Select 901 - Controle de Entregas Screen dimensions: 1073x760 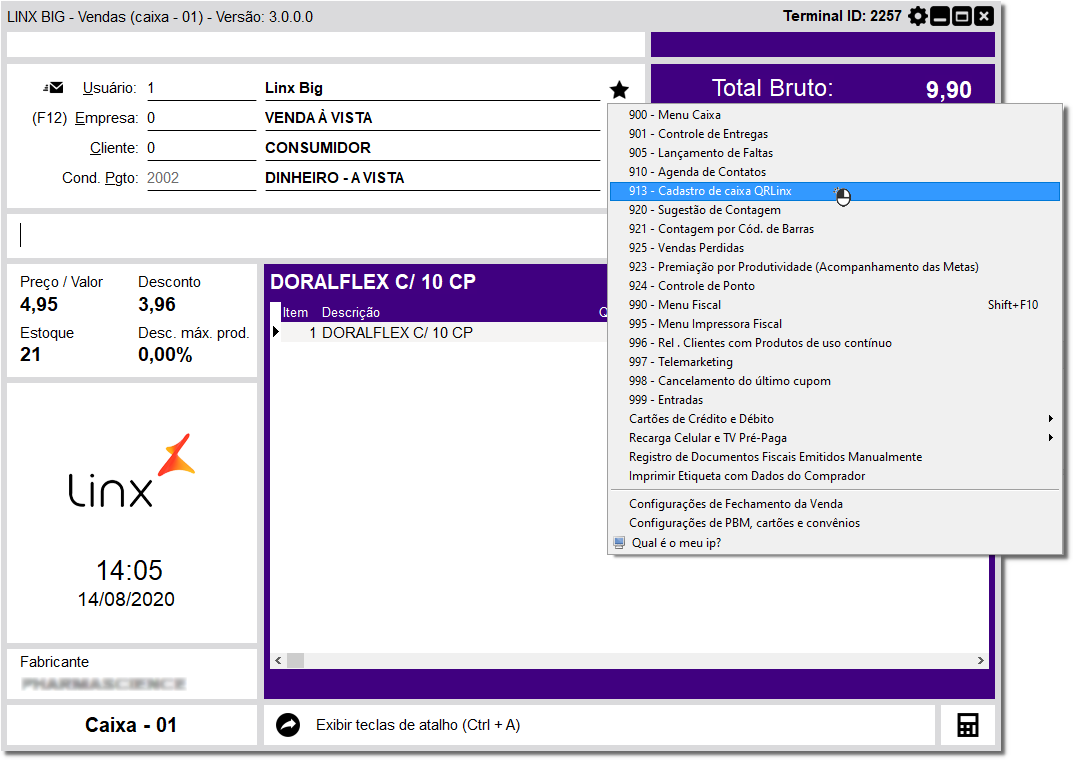834,134
